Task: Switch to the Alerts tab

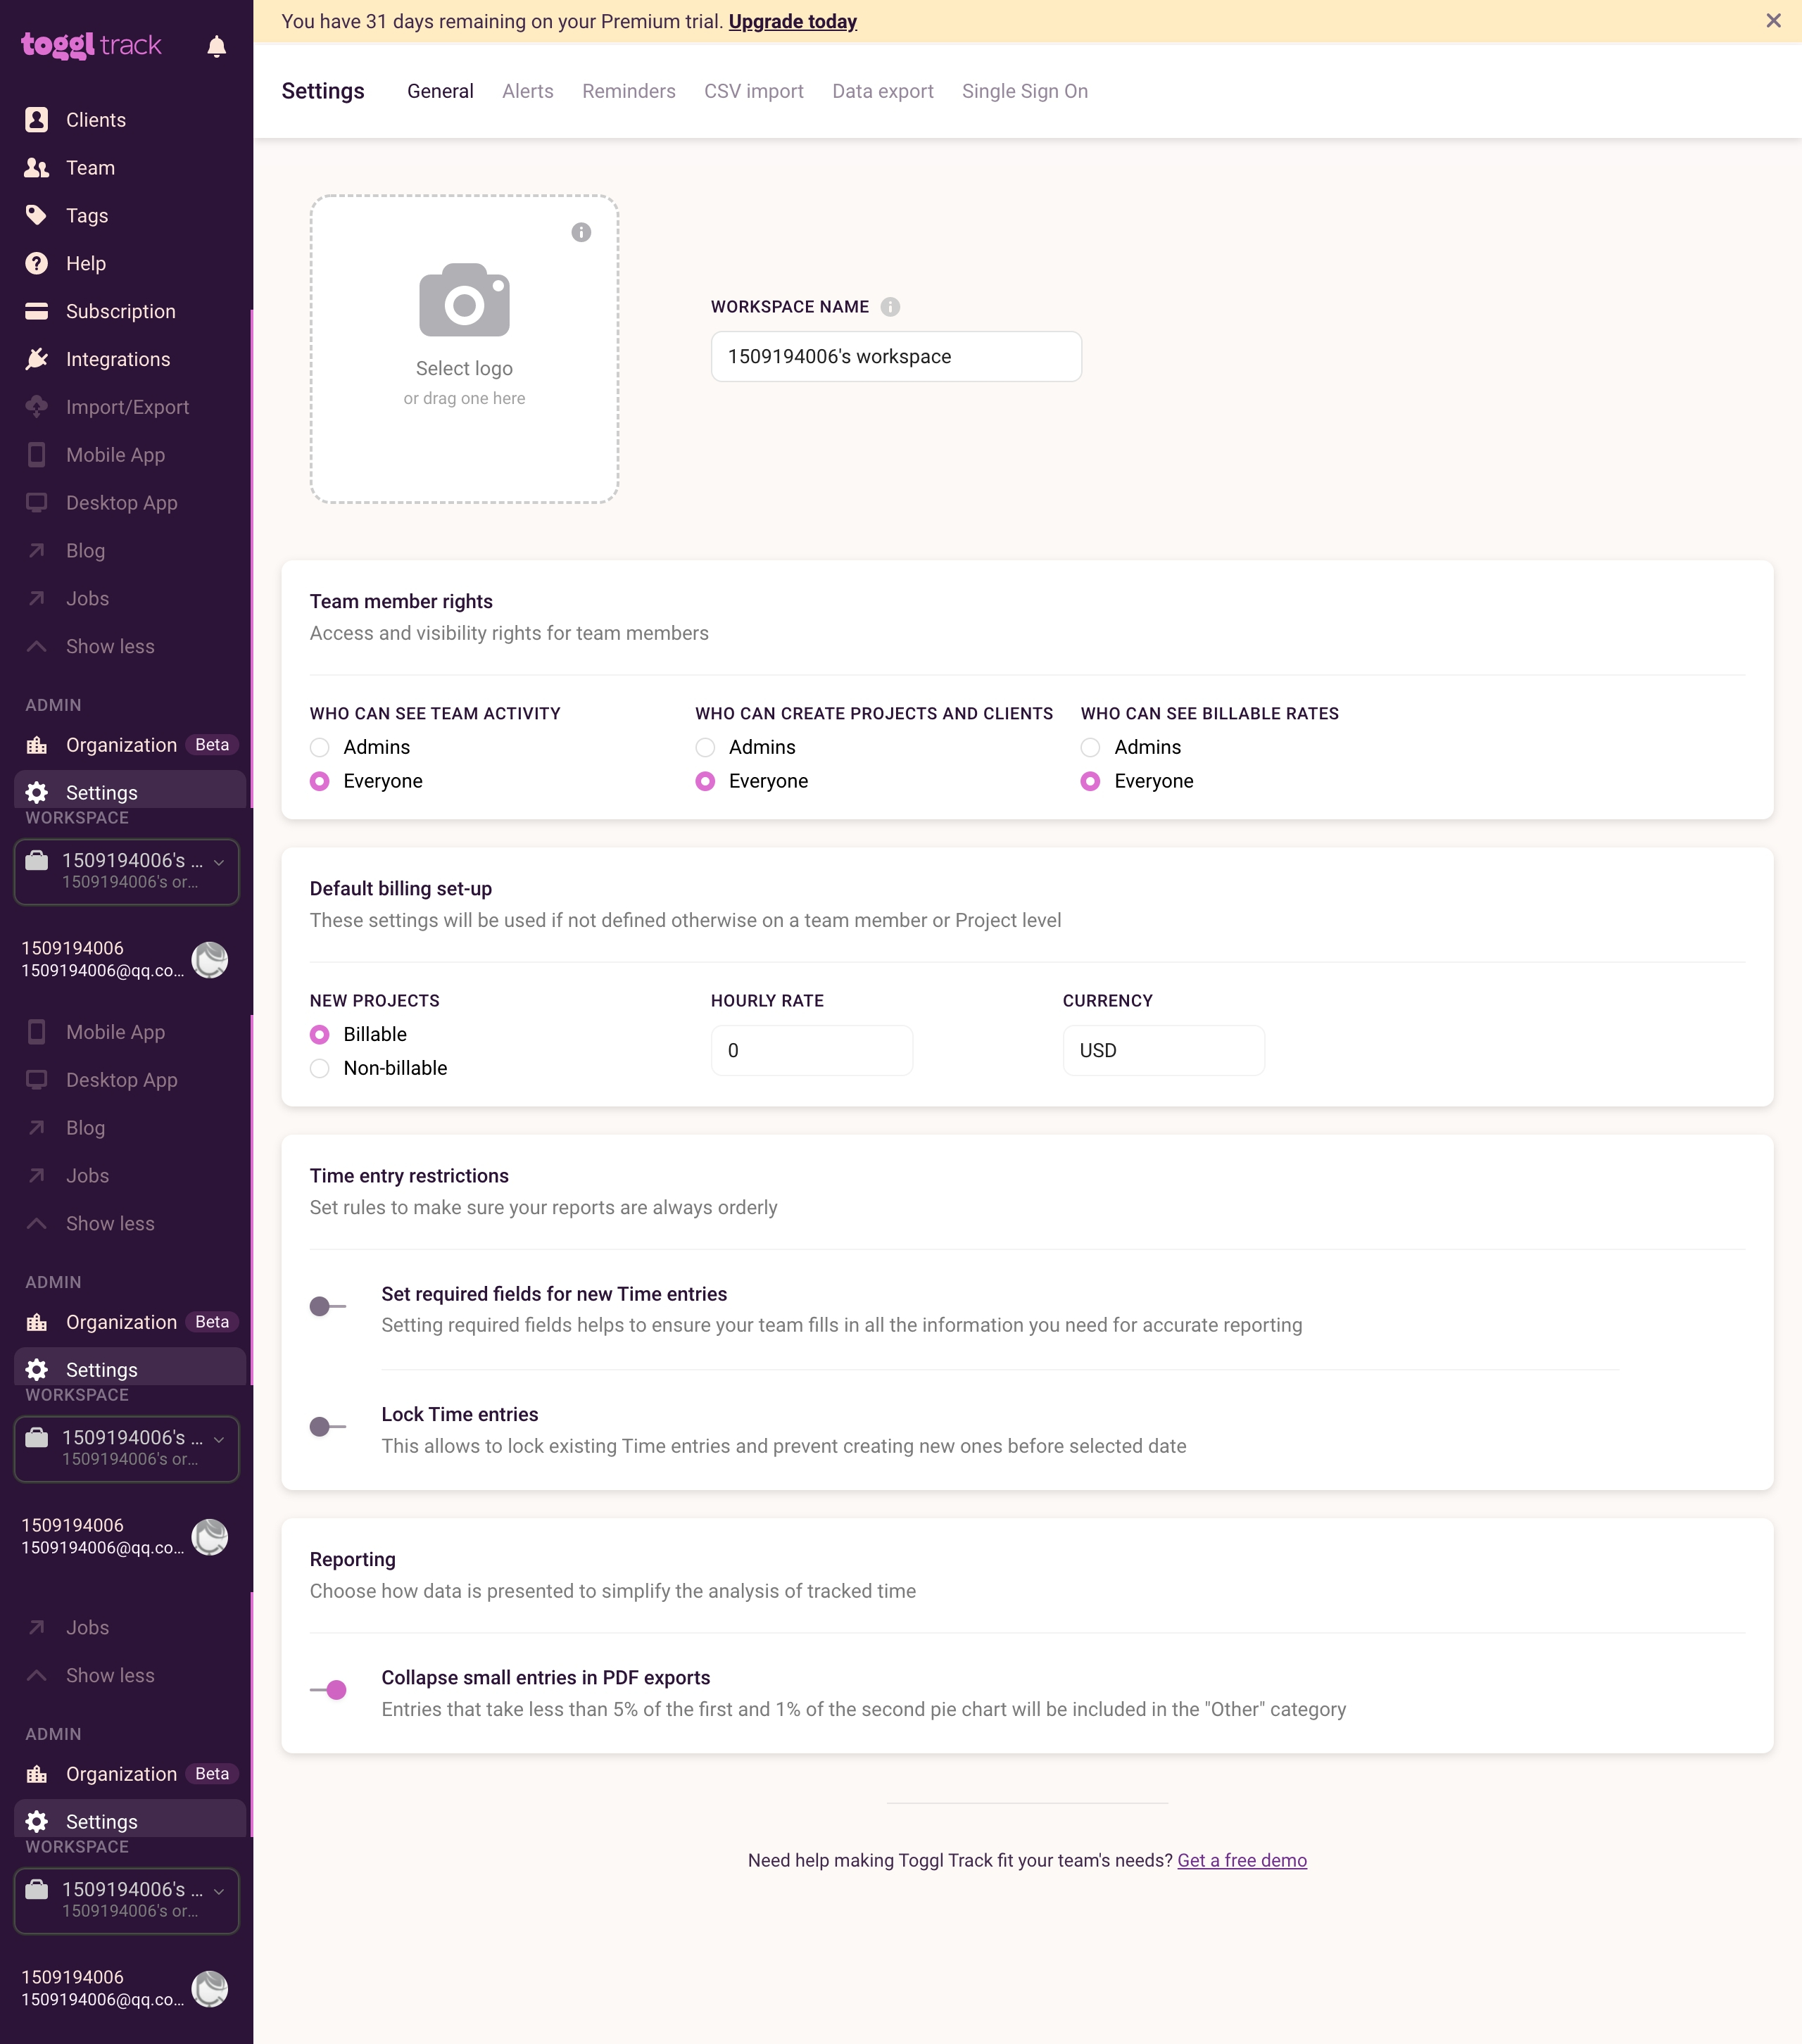Action: (527, 91)
